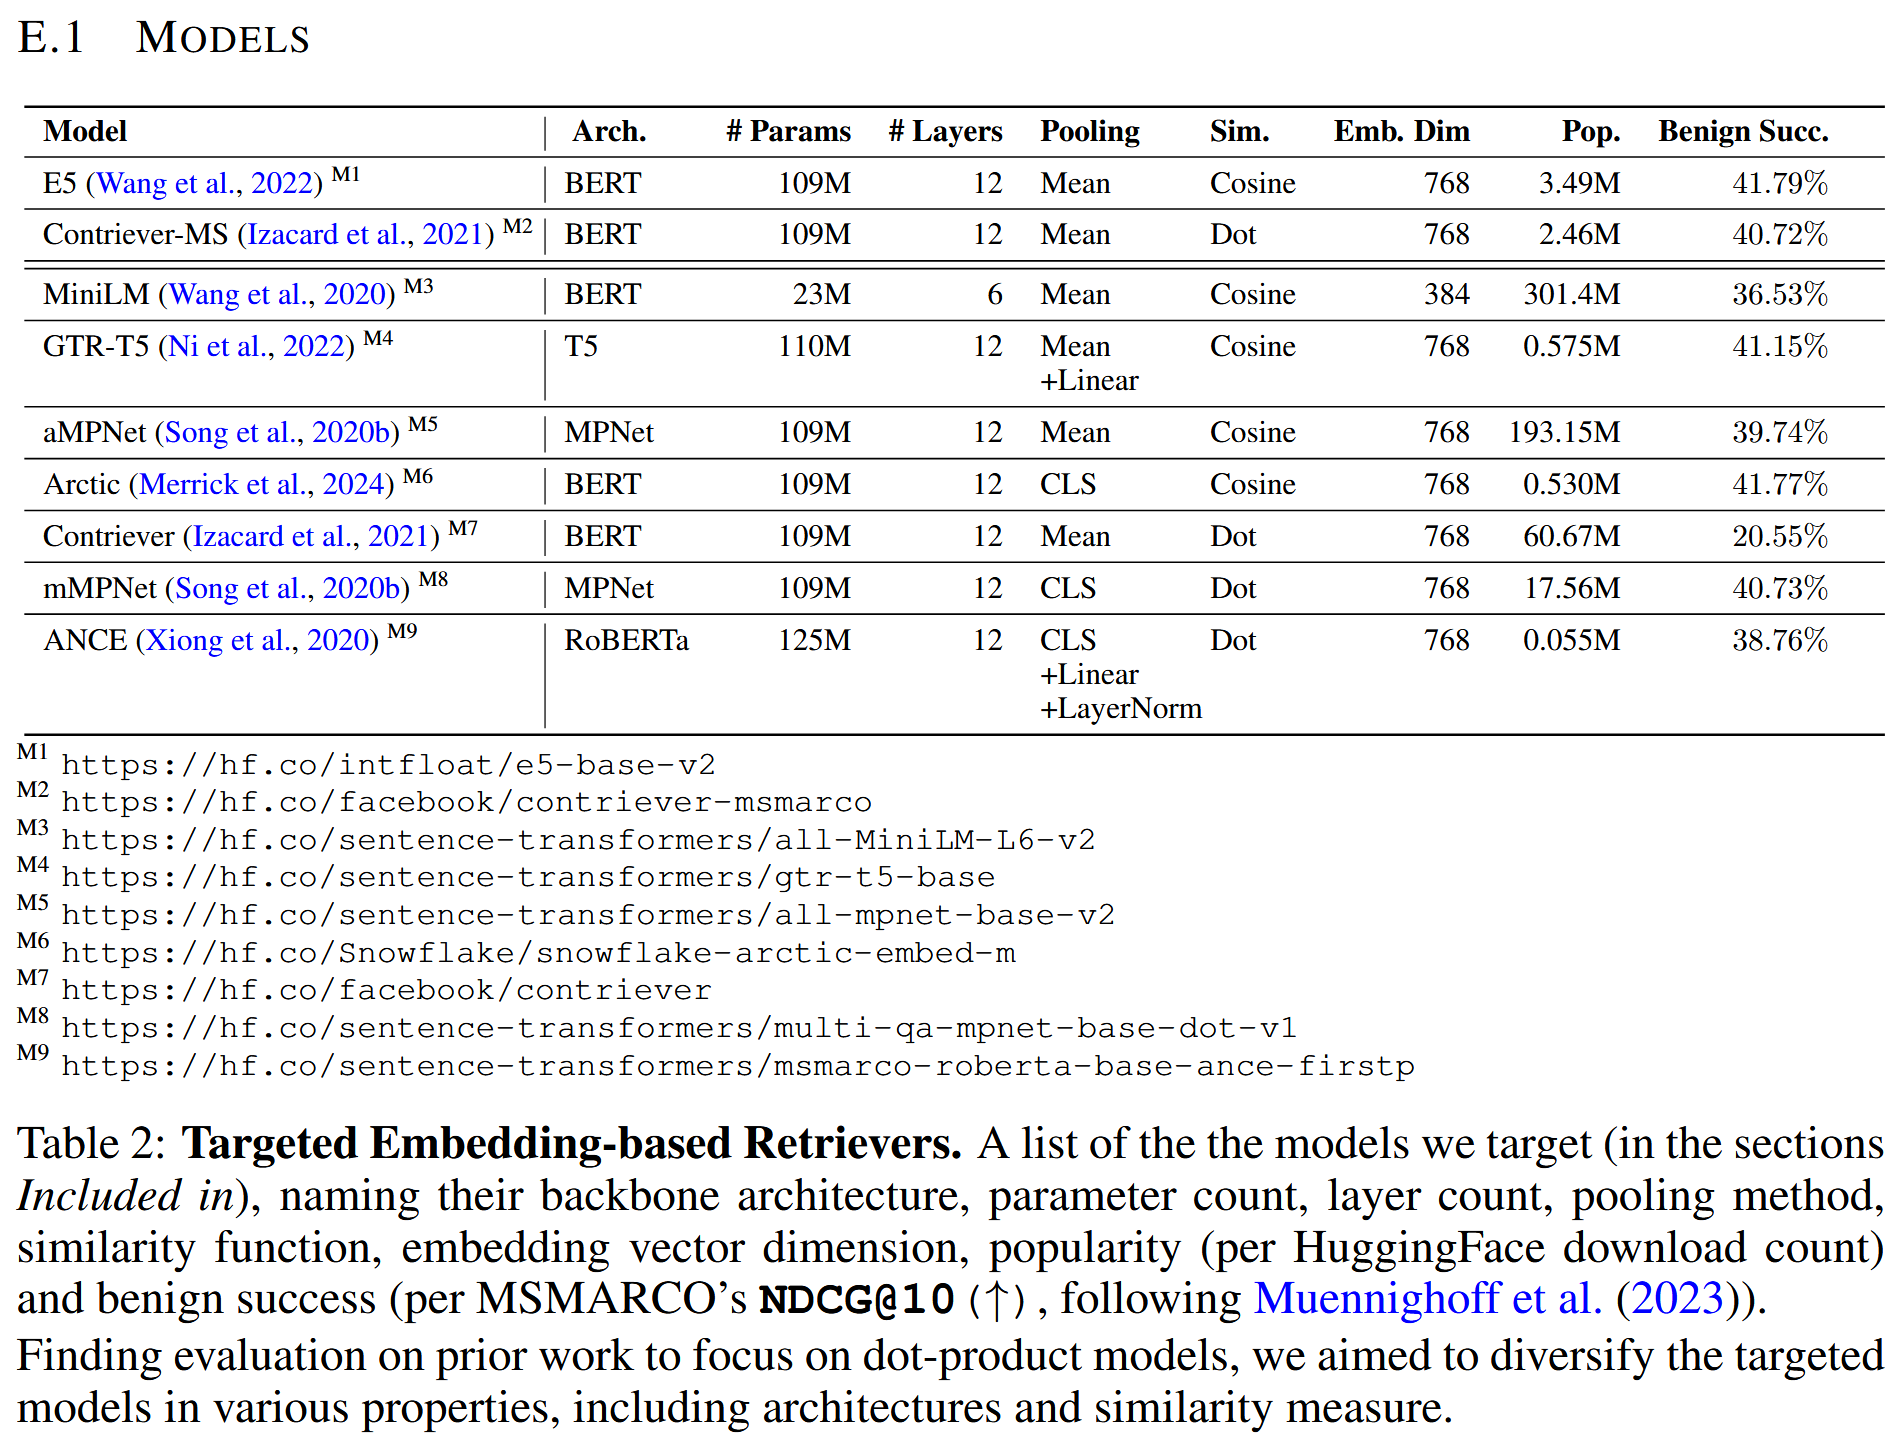Click the '0.530M' popularity value

[x=1572, y=485]
